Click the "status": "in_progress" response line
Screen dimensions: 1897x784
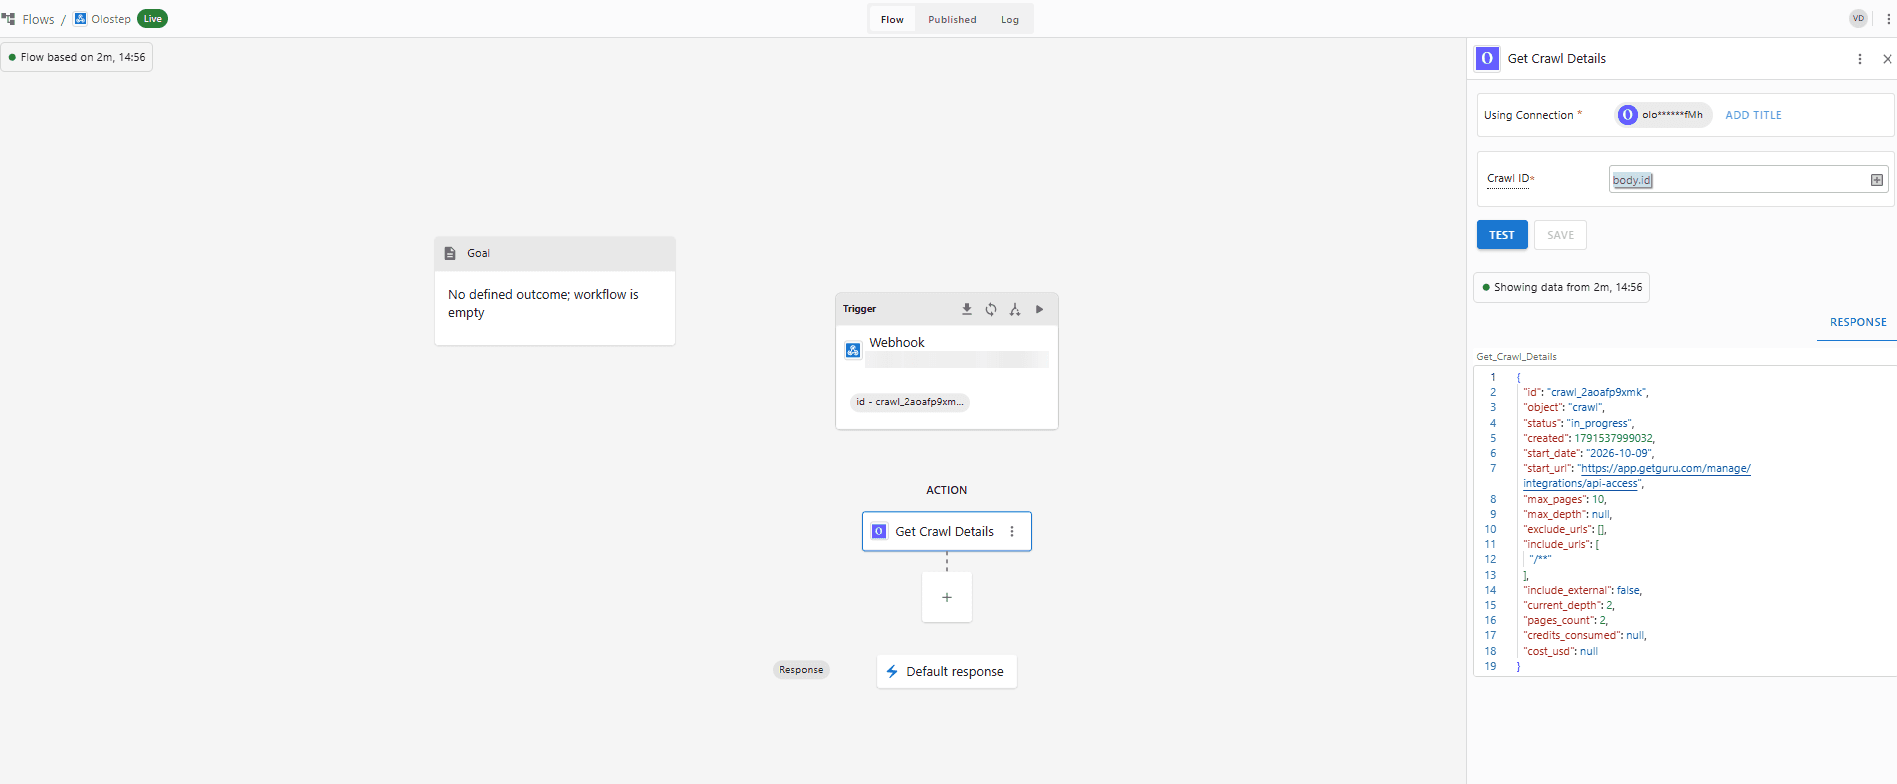coord(1580,423)
